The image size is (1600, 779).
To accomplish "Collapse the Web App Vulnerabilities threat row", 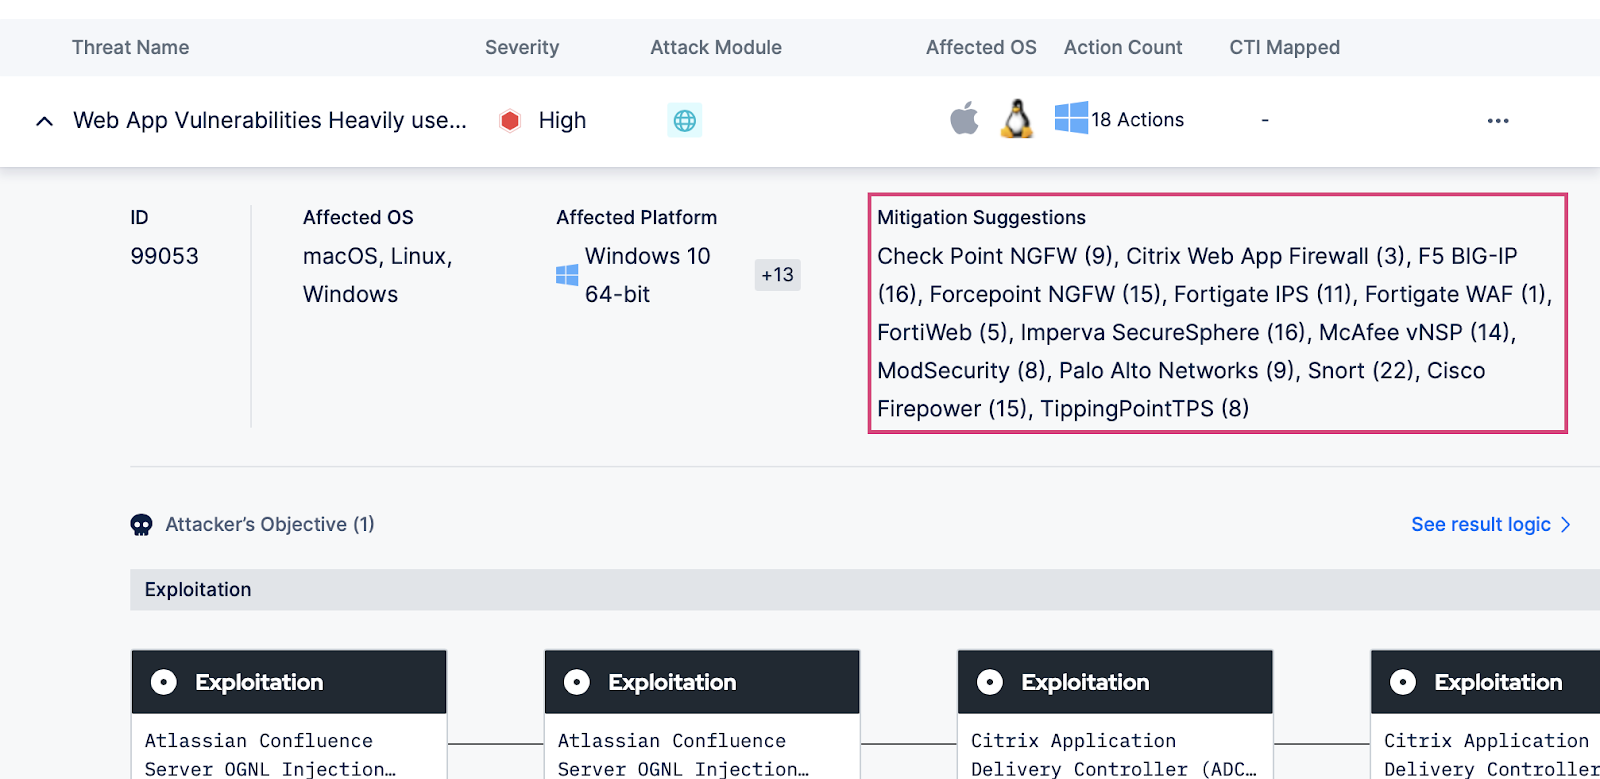I will [x=44, y=121].
